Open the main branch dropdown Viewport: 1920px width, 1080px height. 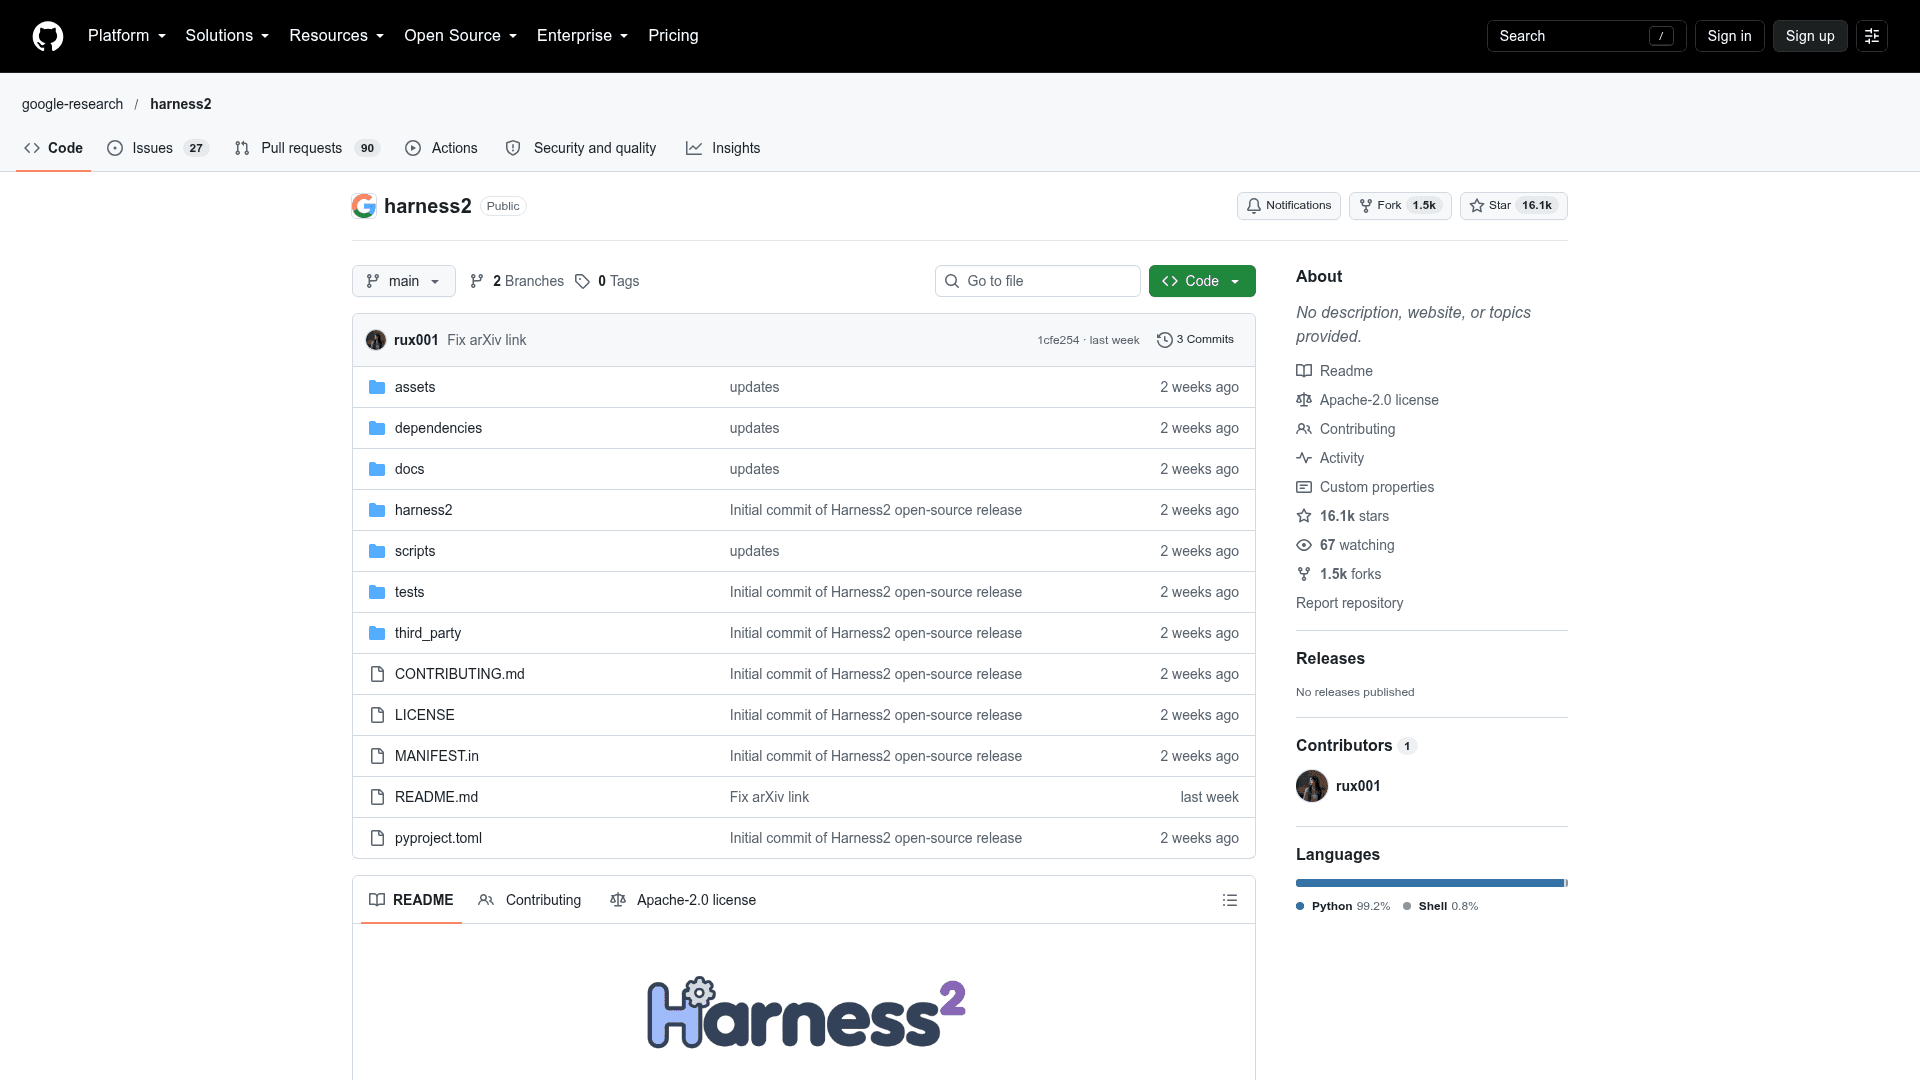coord(404,281)
